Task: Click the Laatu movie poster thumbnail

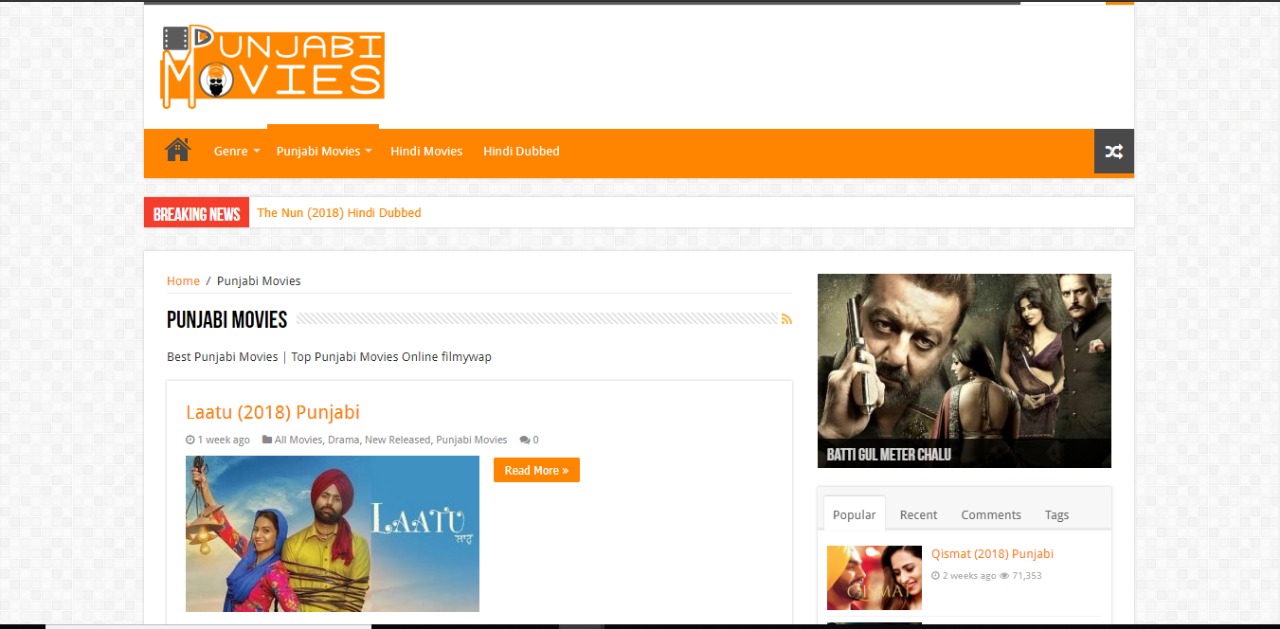Action: tap(332, 533)
